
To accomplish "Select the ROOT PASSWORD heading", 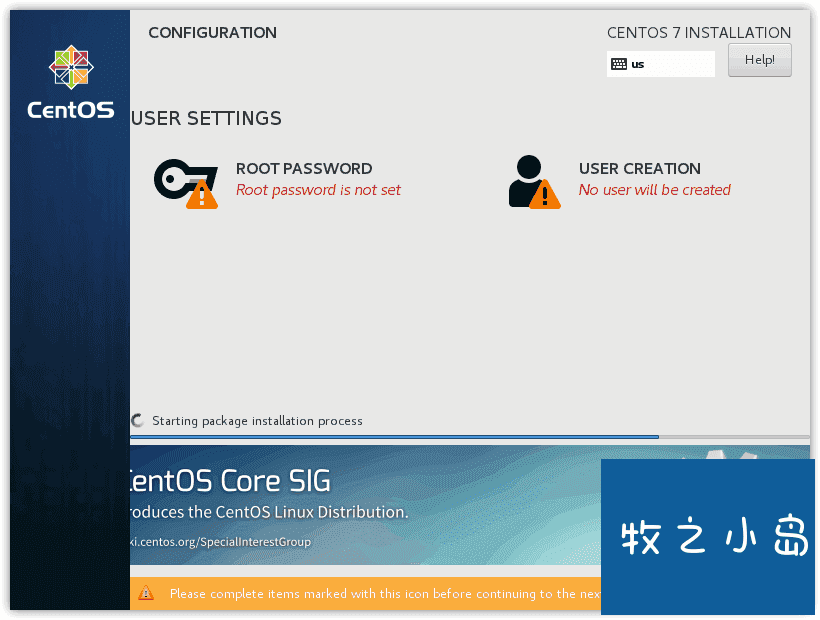I will (x=304, y=168).
